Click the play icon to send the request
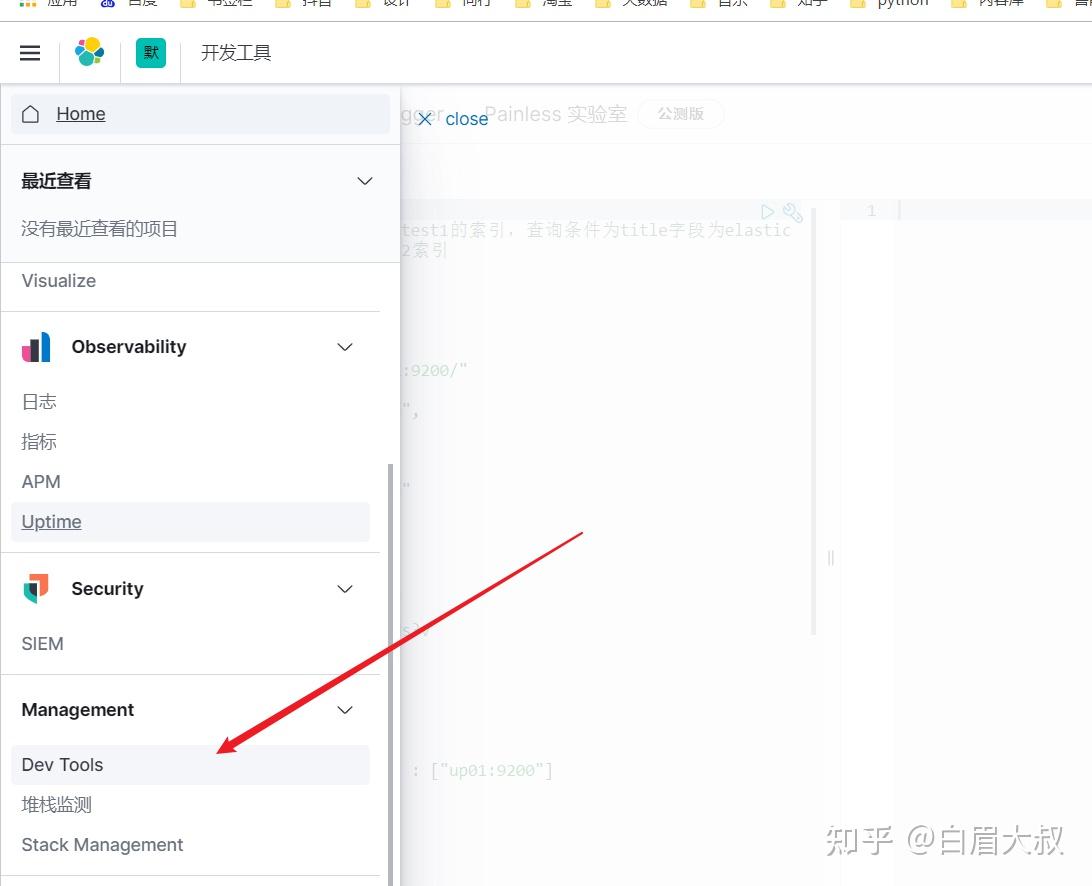The width and height of the screenshot is (1092, 886). [768, 211]
